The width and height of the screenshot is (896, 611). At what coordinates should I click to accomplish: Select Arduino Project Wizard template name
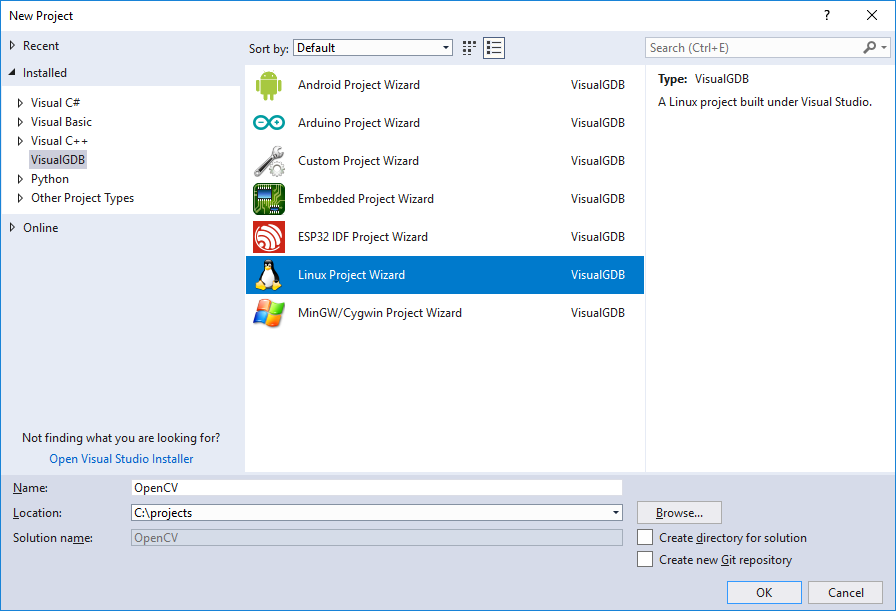click(359, 123)
